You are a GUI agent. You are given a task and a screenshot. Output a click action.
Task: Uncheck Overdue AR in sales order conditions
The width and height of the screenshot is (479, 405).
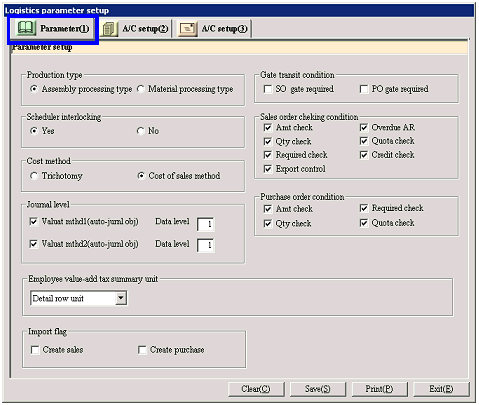point(364,127)
